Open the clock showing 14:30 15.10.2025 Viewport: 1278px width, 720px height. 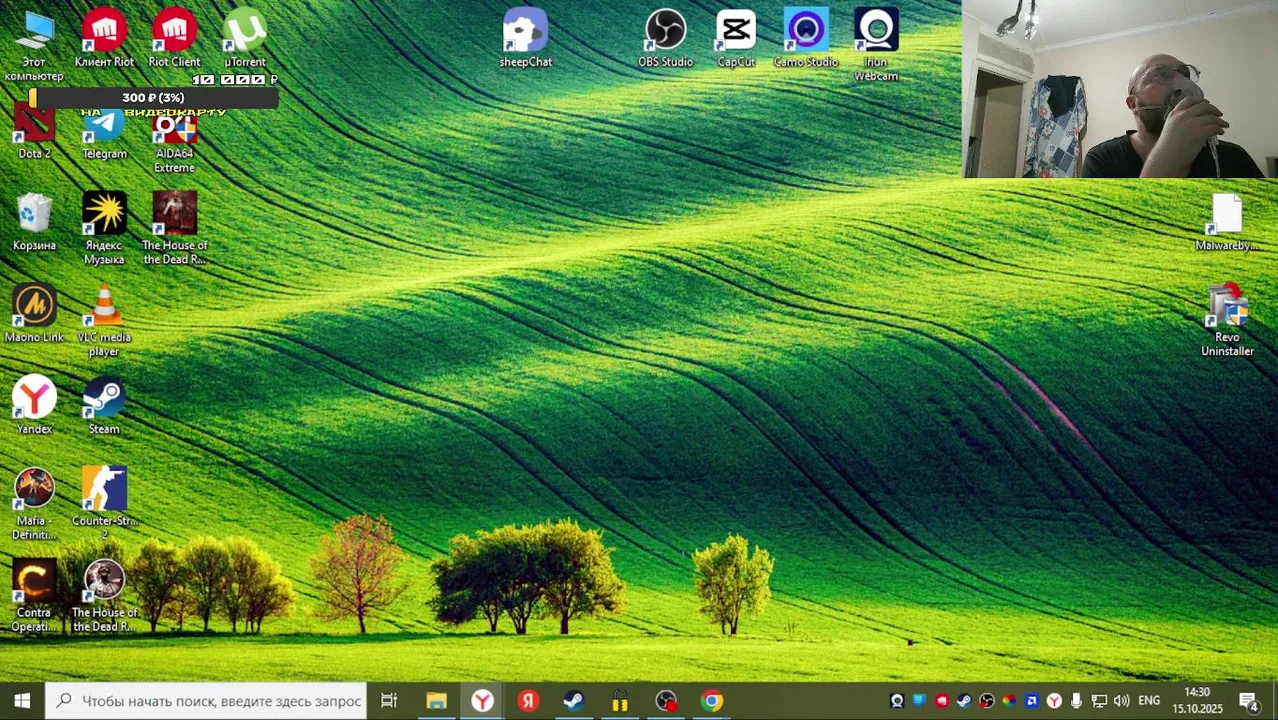pyautogui.click(x=1197, y=701)
